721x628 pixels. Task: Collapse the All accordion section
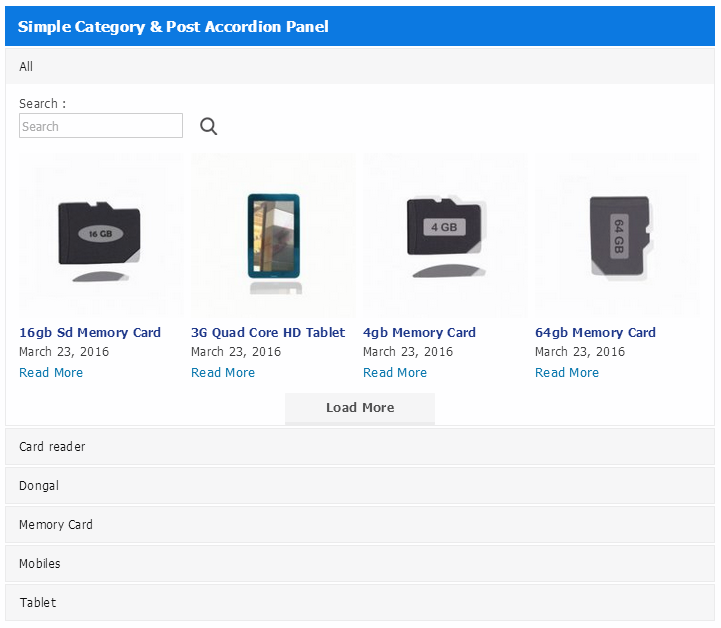coord(360,66)
